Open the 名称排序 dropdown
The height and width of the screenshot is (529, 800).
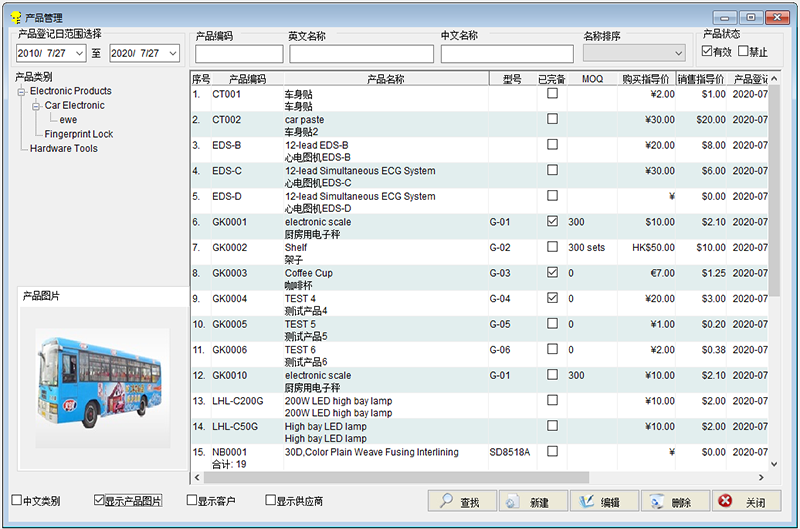point(676,53)
